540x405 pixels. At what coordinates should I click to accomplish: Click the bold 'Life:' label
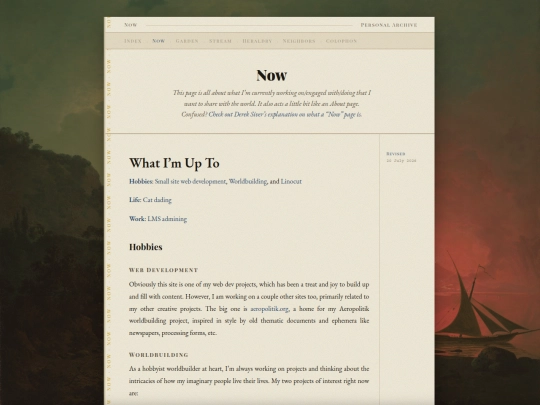(x=135, y=200)
